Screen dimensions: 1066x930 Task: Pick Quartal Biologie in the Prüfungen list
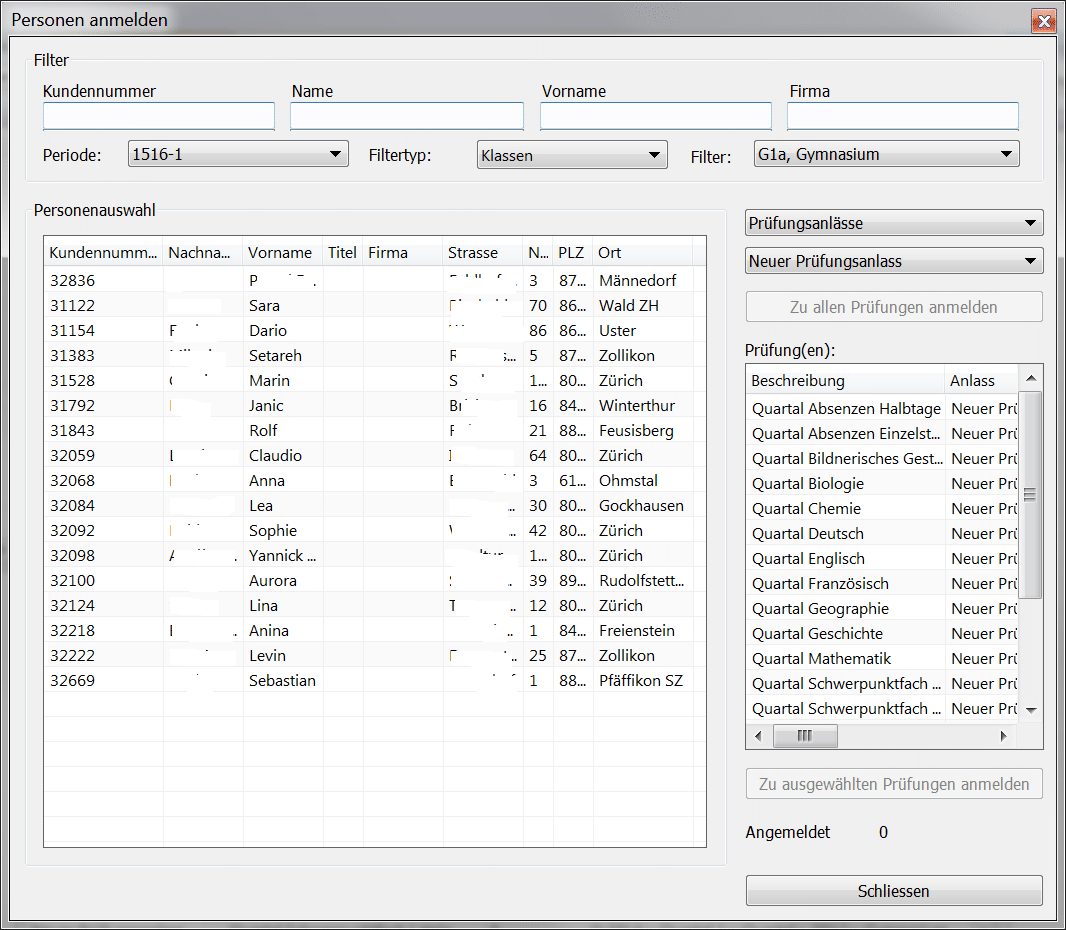click(808, 484)
